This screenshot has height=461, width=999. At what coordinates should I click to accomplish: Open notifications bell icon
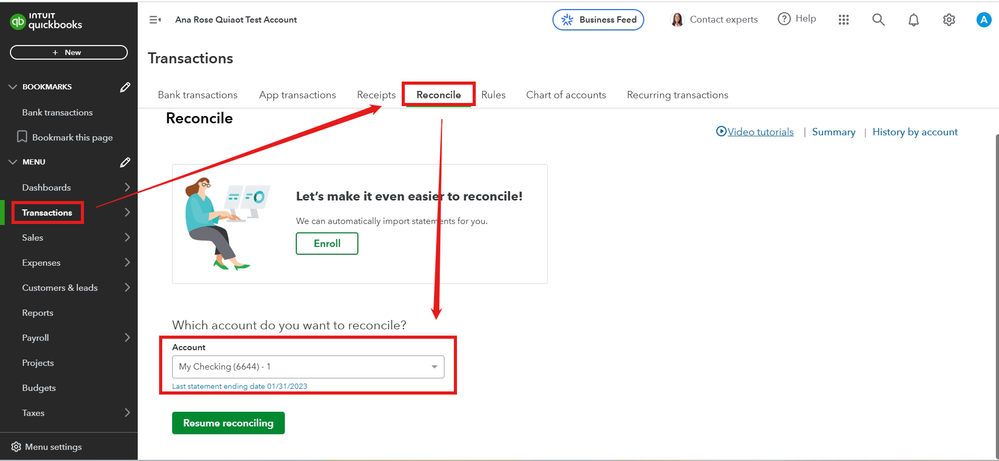point(914,20)
